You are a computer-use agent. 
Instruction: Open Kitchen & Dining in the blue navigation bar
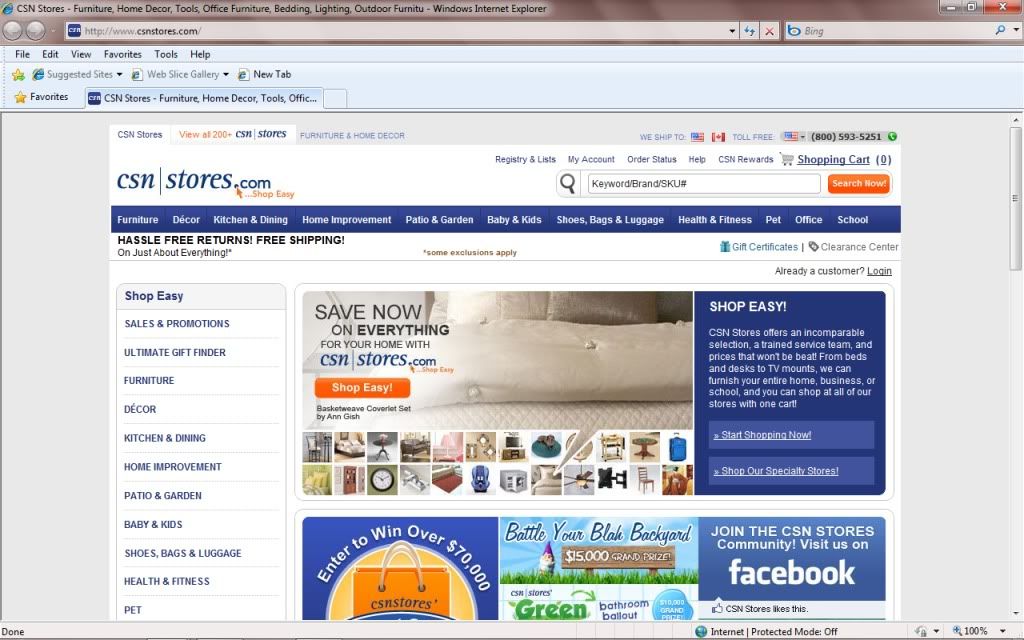(x=250, y=220)
